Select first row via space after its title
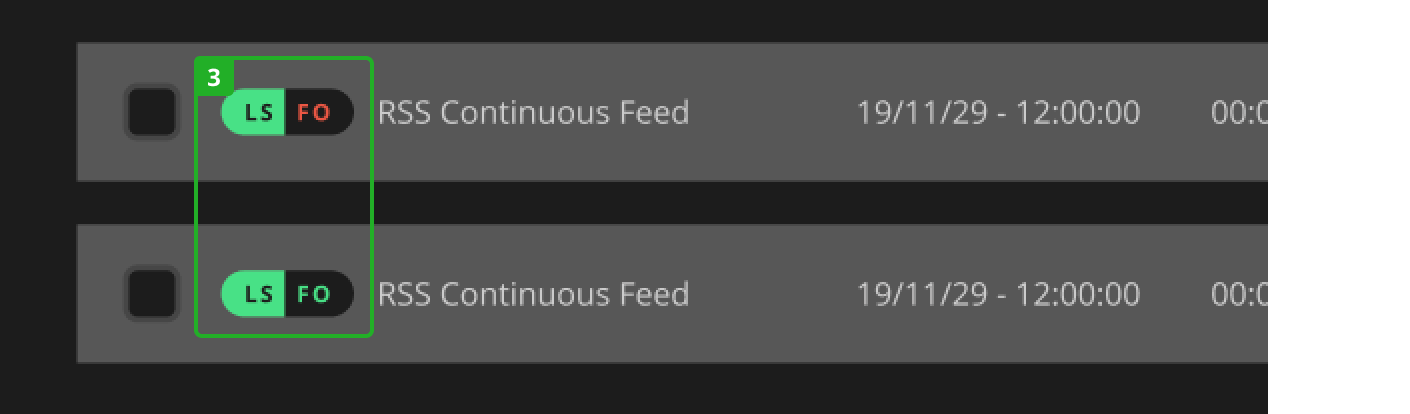Viewport: 1410px width, 414px height. coord(770,112)
